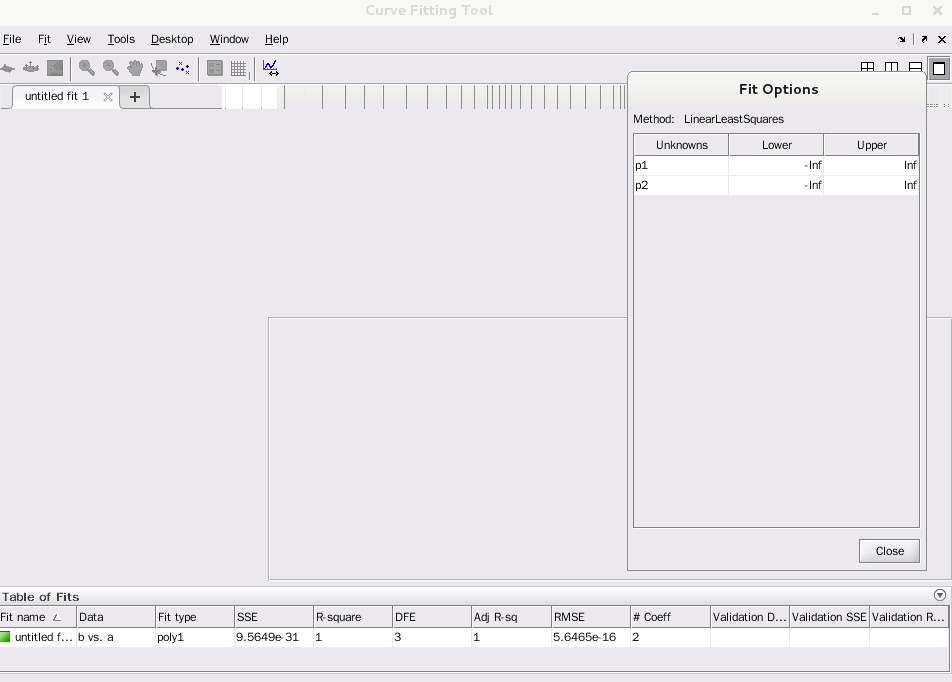This screenshot has width=952, height=682.
Task: Select the p1 unknown row
Action: (x=681, y=165)
